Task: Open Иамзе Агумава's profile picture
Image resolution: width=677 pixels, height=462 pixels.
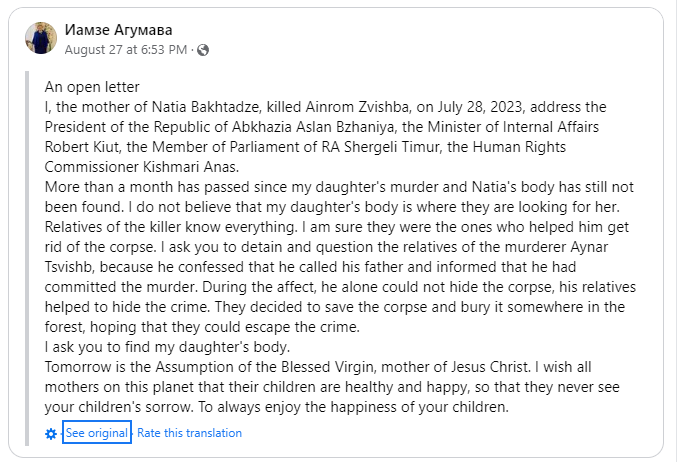Action: pos(41,38)
